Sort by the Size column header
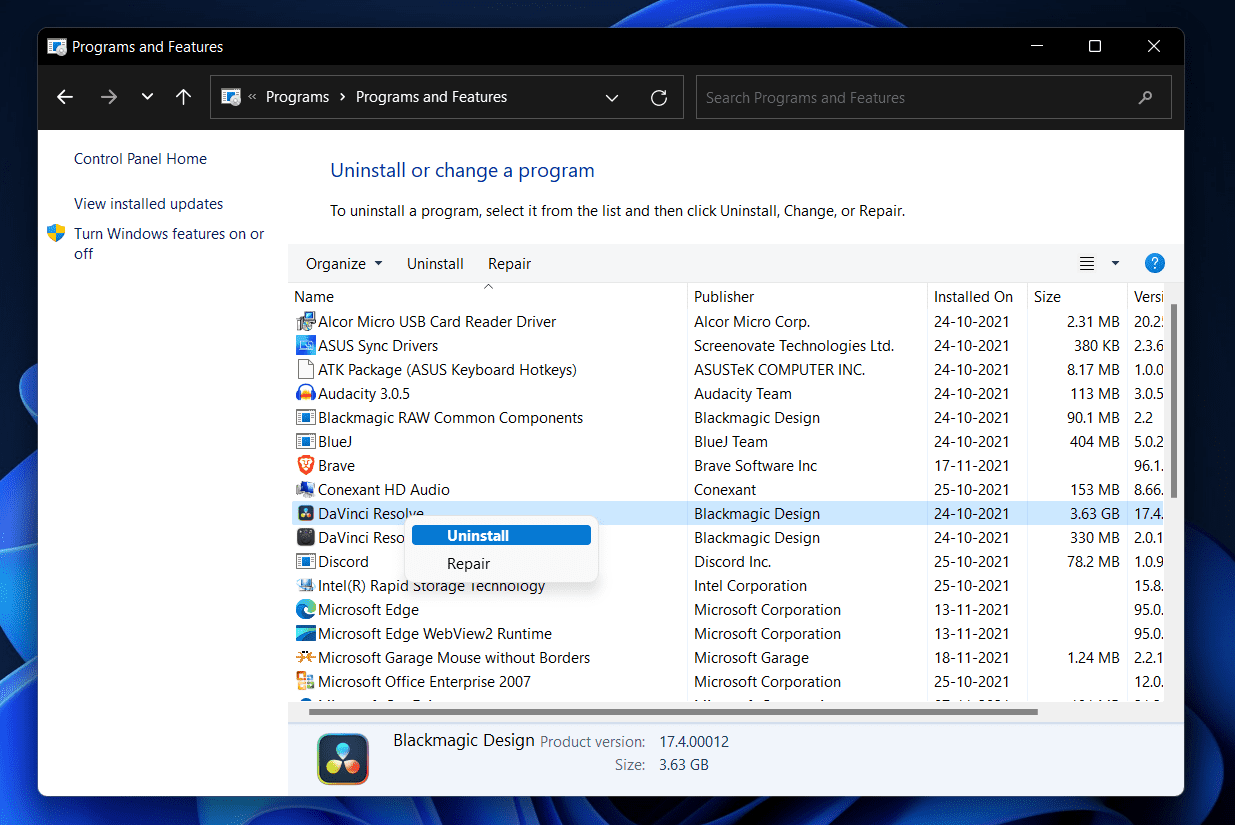The width and height of the screenshot is (1235, 825). pyautogui.click(x=1078, y=297)
